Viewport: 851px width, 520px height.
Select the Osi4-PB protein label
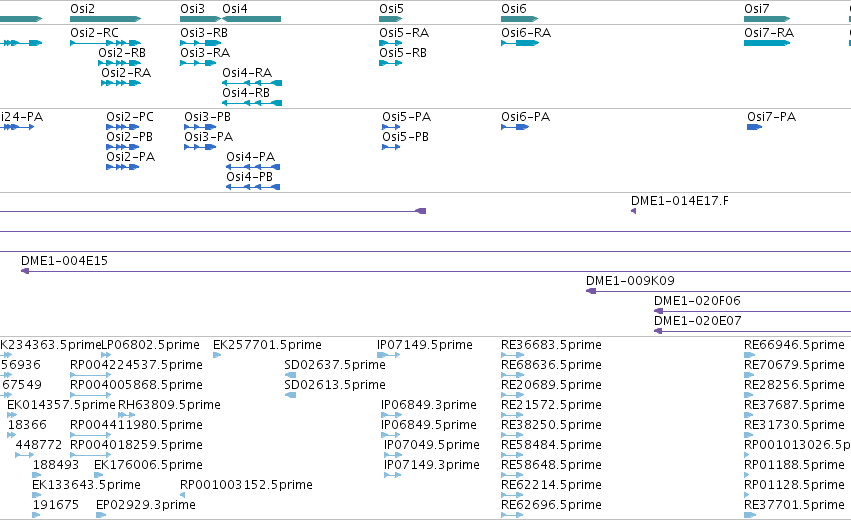pos(249,177)
